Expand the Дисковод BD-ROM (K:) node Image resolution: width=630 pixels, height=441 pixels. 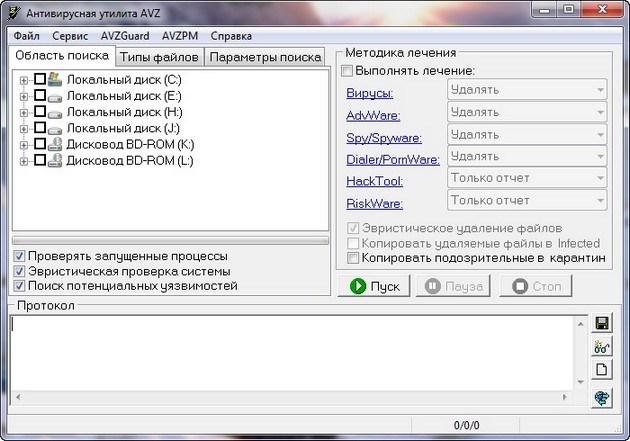pos(24,145)
